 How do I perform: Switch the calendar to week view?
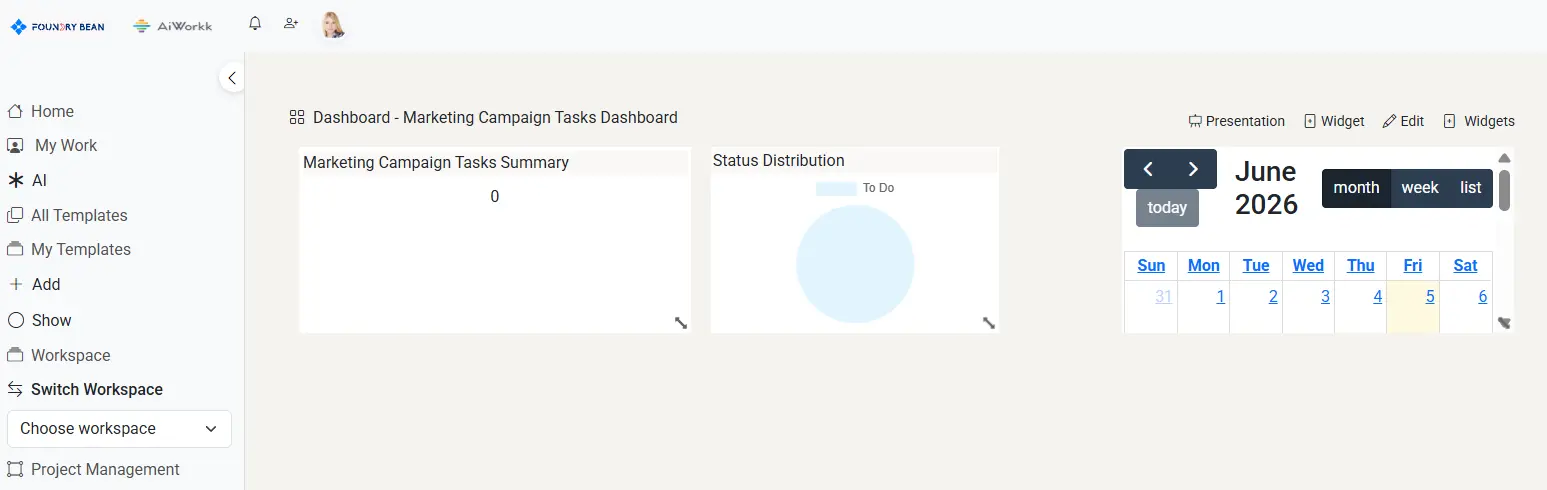click(1420, 188)
